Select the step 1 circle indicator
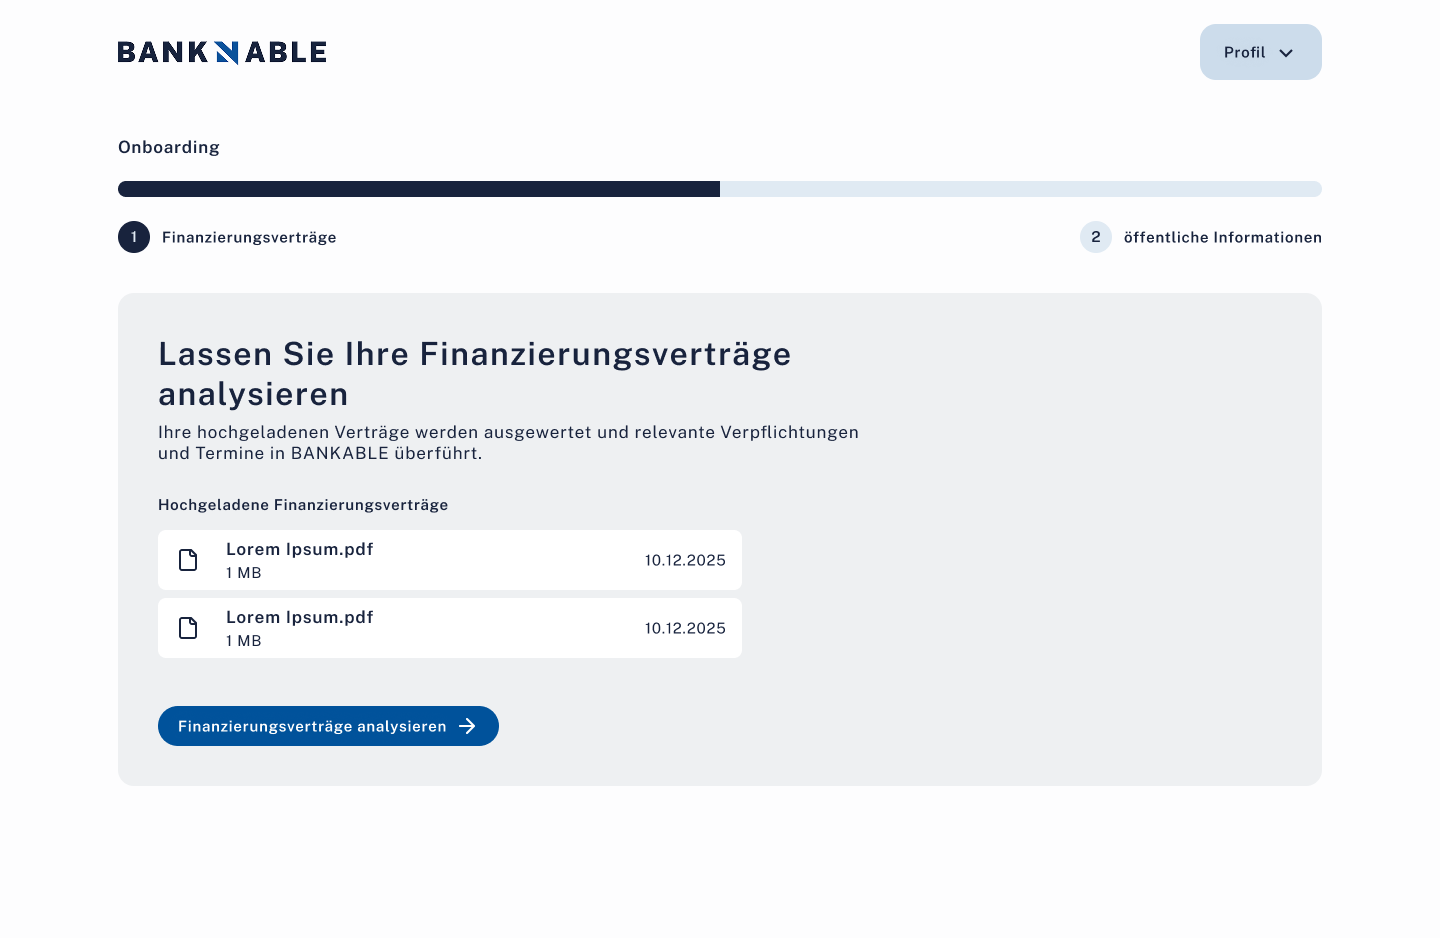Image resolution: width=1440 pixels, height=938 pixels. pos(134,237)
